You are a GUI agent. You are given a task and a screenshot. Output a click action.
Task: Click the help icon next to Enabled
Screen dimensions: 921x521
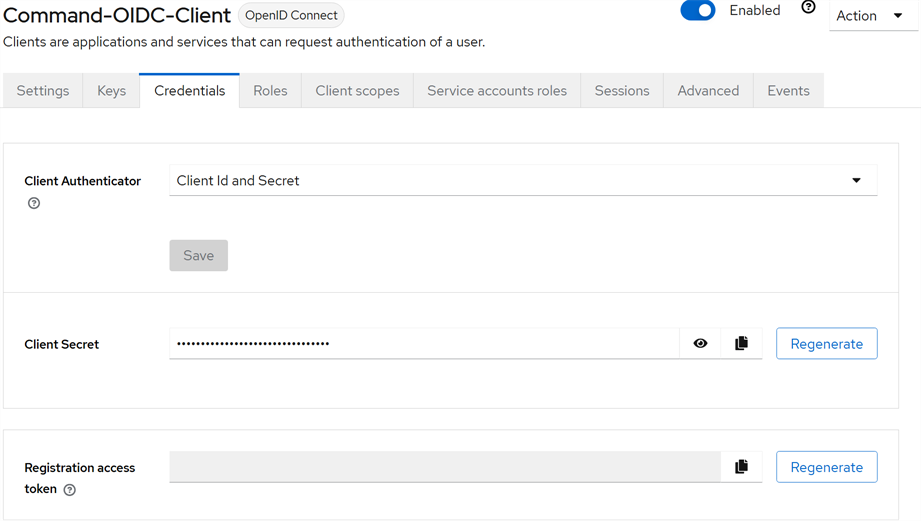[x=808, y=8]
